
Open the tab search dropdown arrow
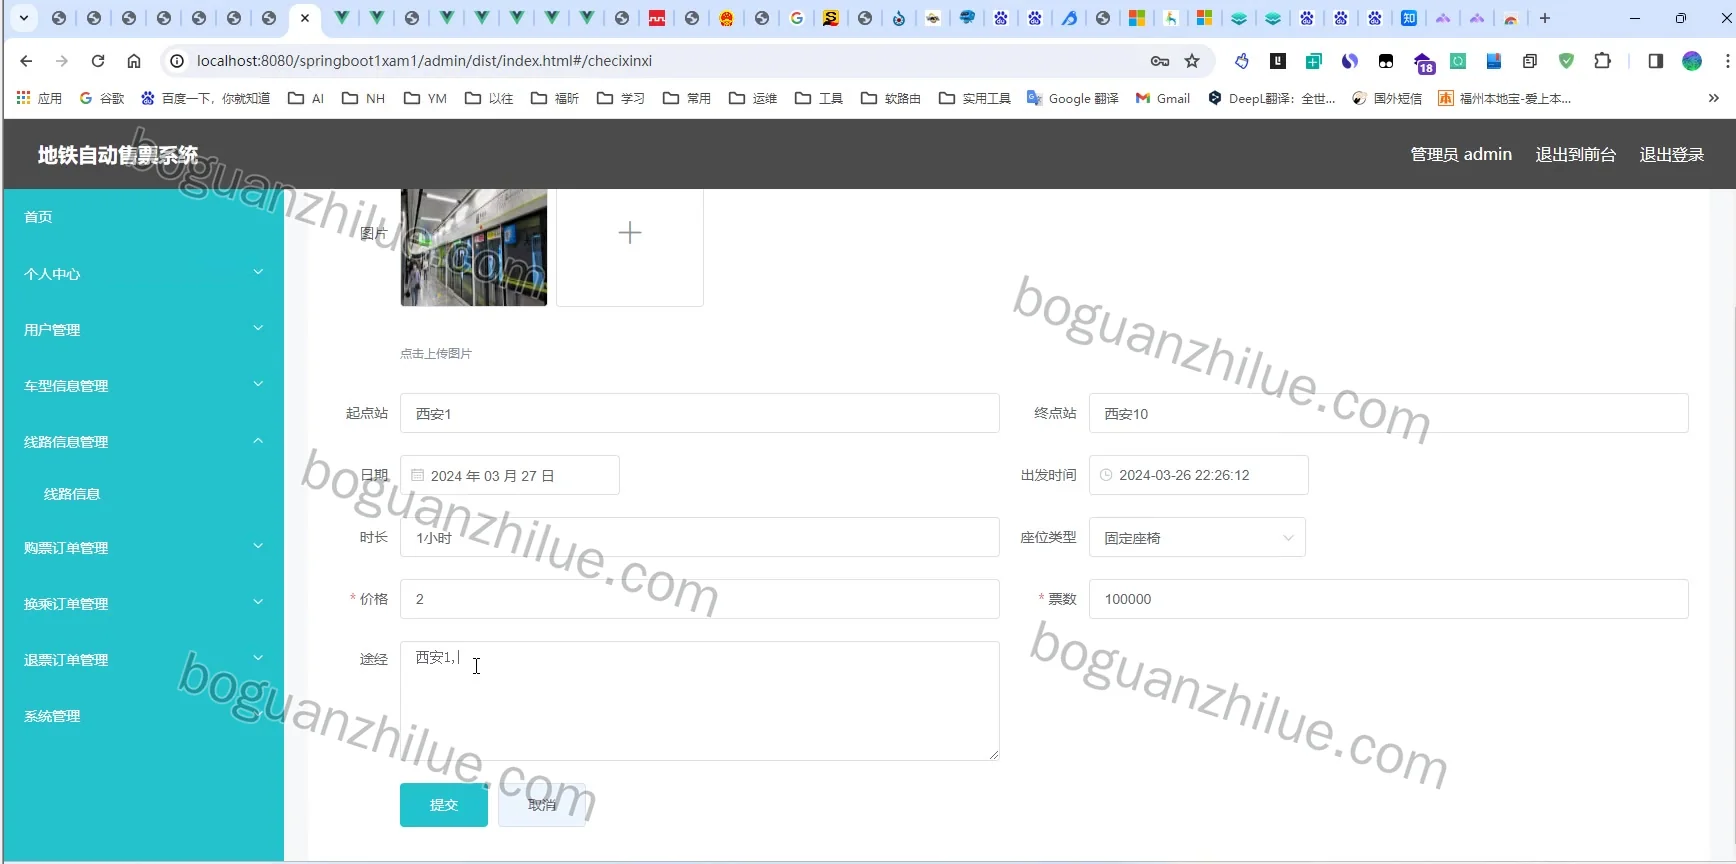click(24, 18)
